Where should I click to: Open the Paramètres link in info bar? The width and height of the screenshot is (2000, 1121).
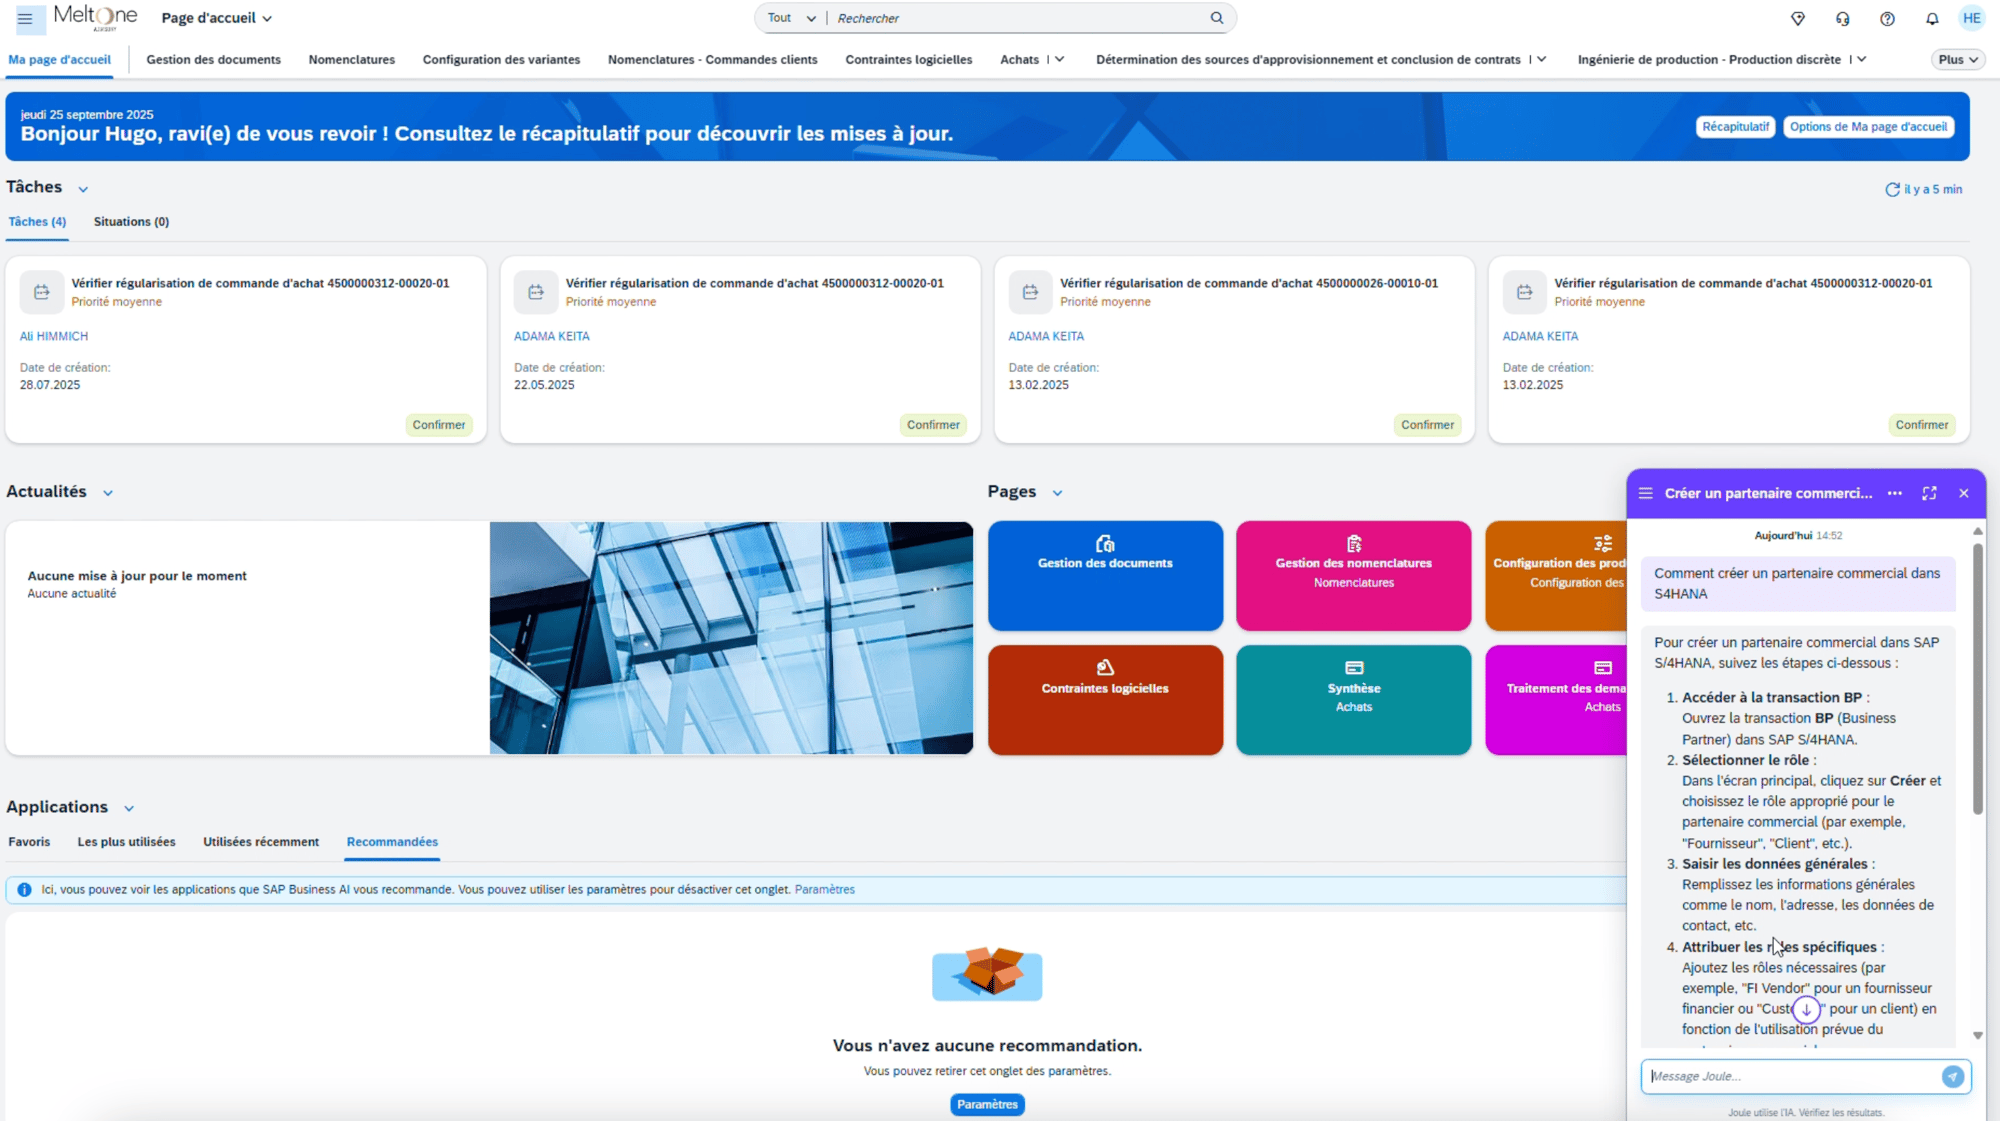point(824,890)
